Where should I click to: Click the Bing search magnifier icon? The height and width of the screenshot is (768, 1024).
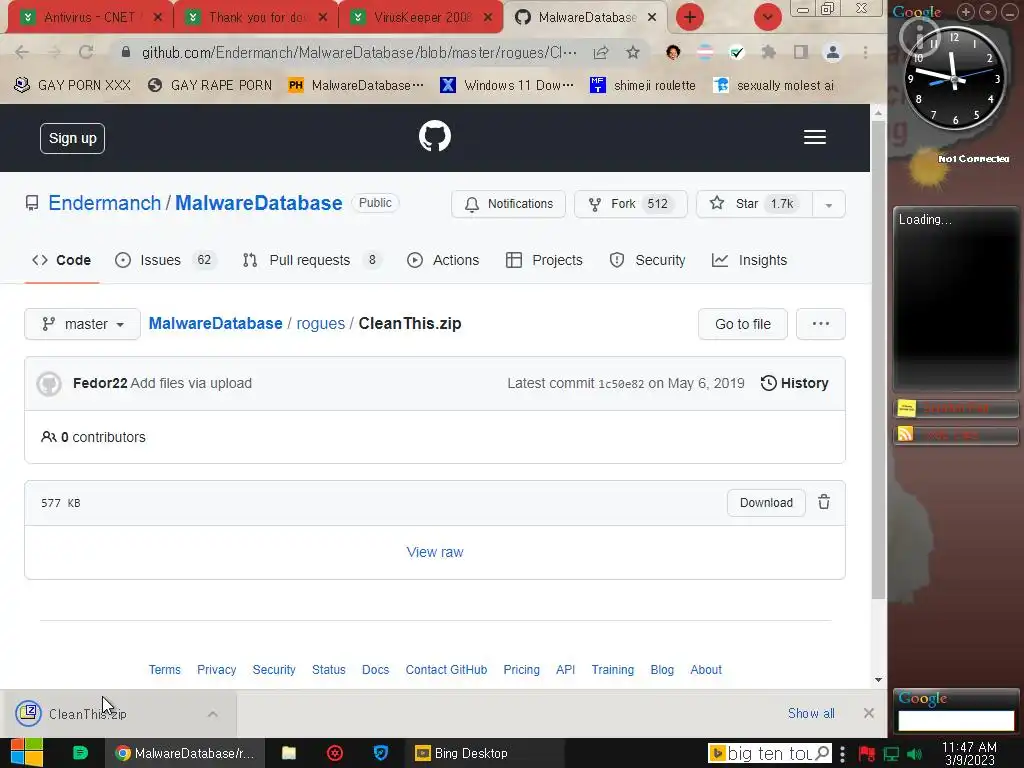pyautogui.click(x=823, y=753)
